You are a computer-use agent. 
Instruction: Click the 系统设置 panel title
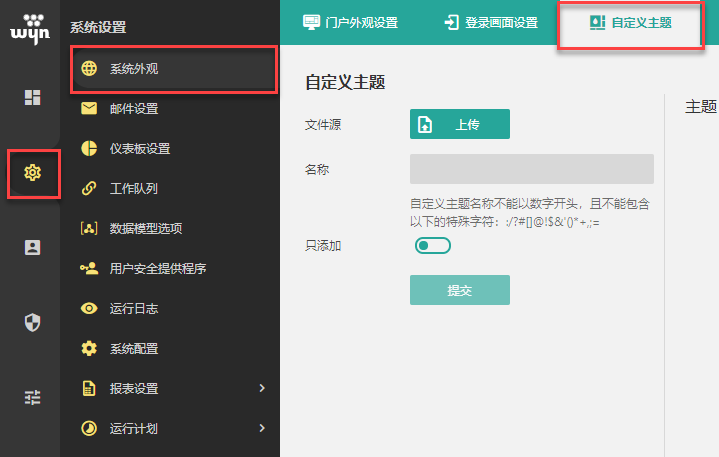[98, 27]
